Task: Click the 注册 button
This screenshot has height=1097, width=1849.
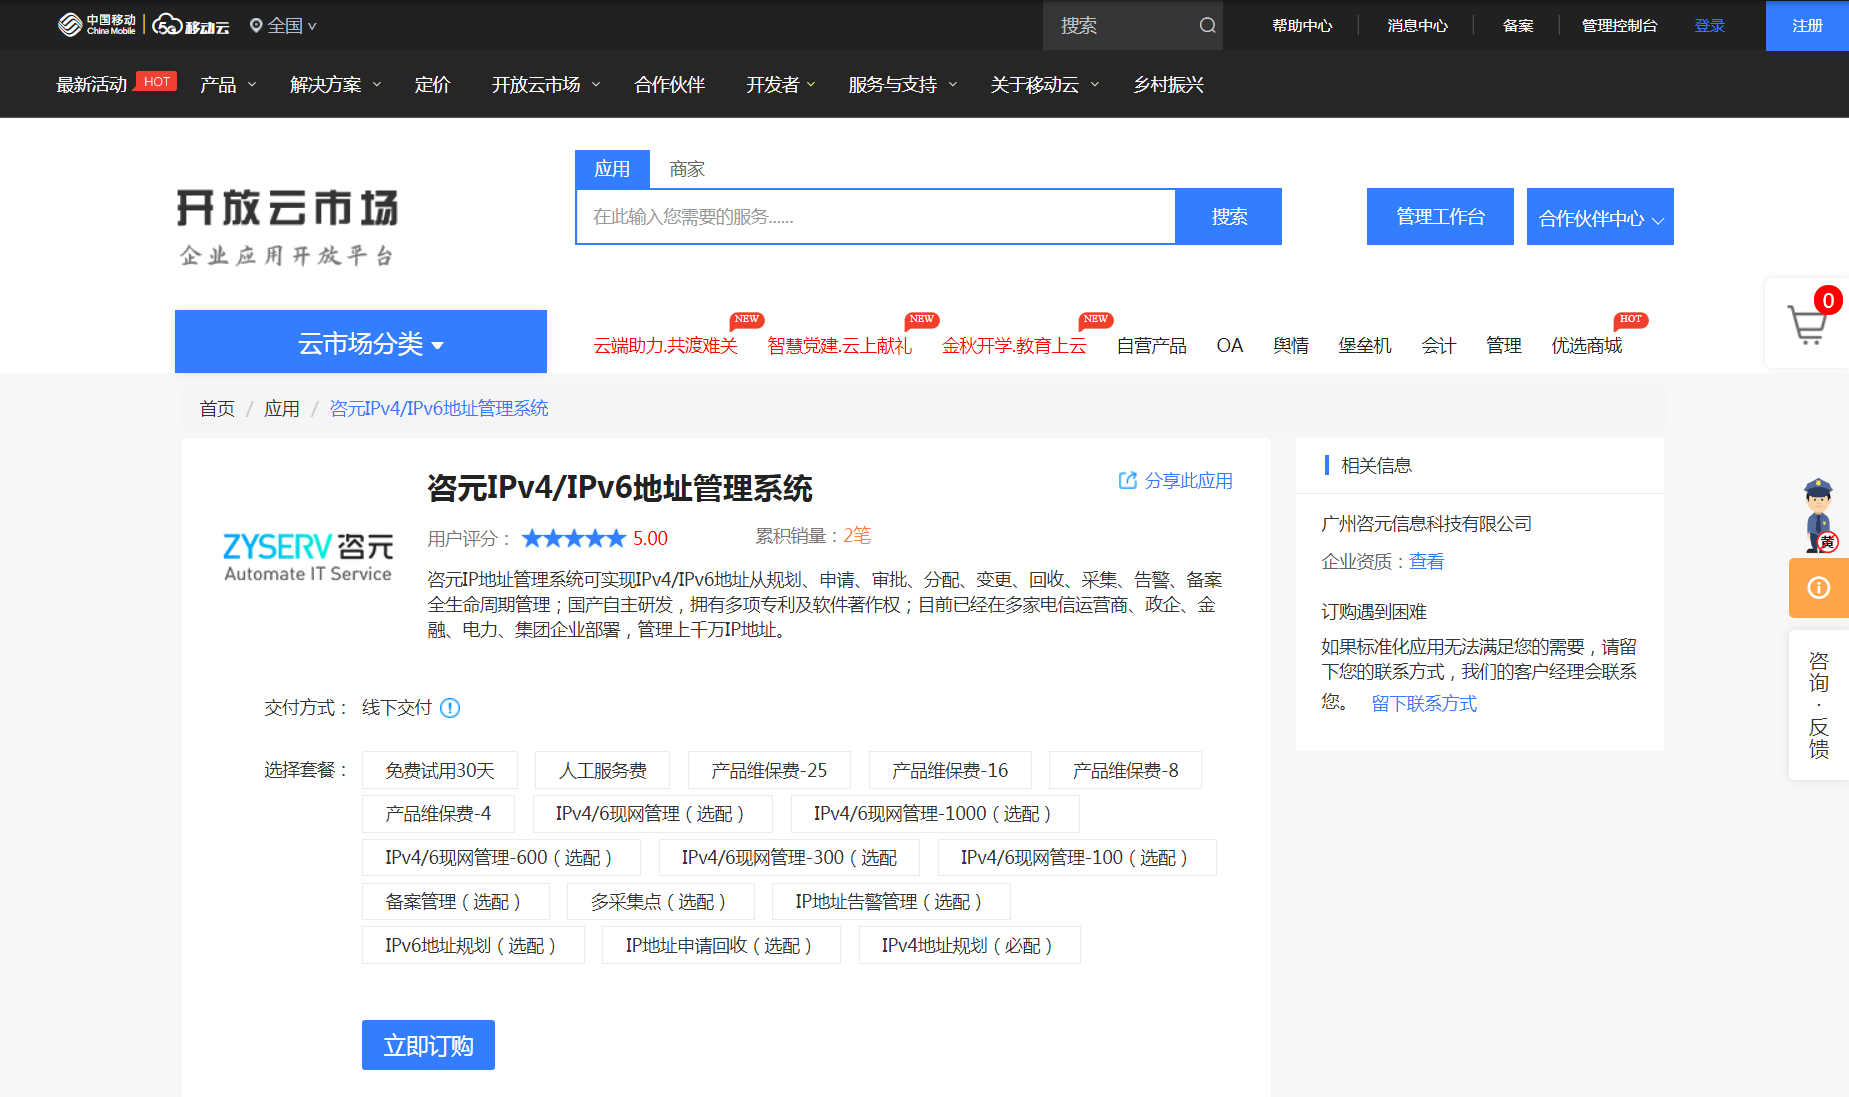Action: click(x=1807, y=26)
